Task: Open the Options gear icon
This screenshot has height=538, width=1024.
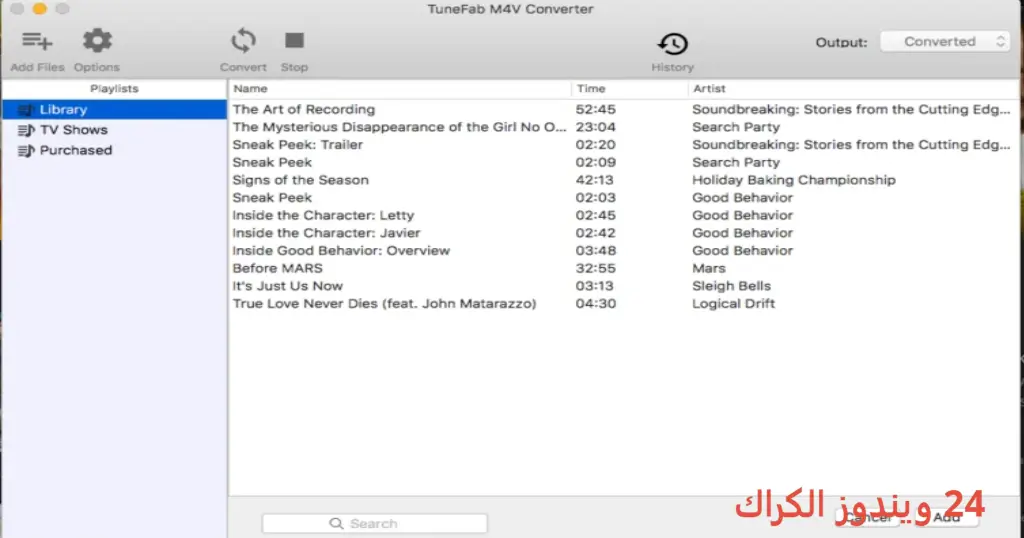Action: [97, 40]
